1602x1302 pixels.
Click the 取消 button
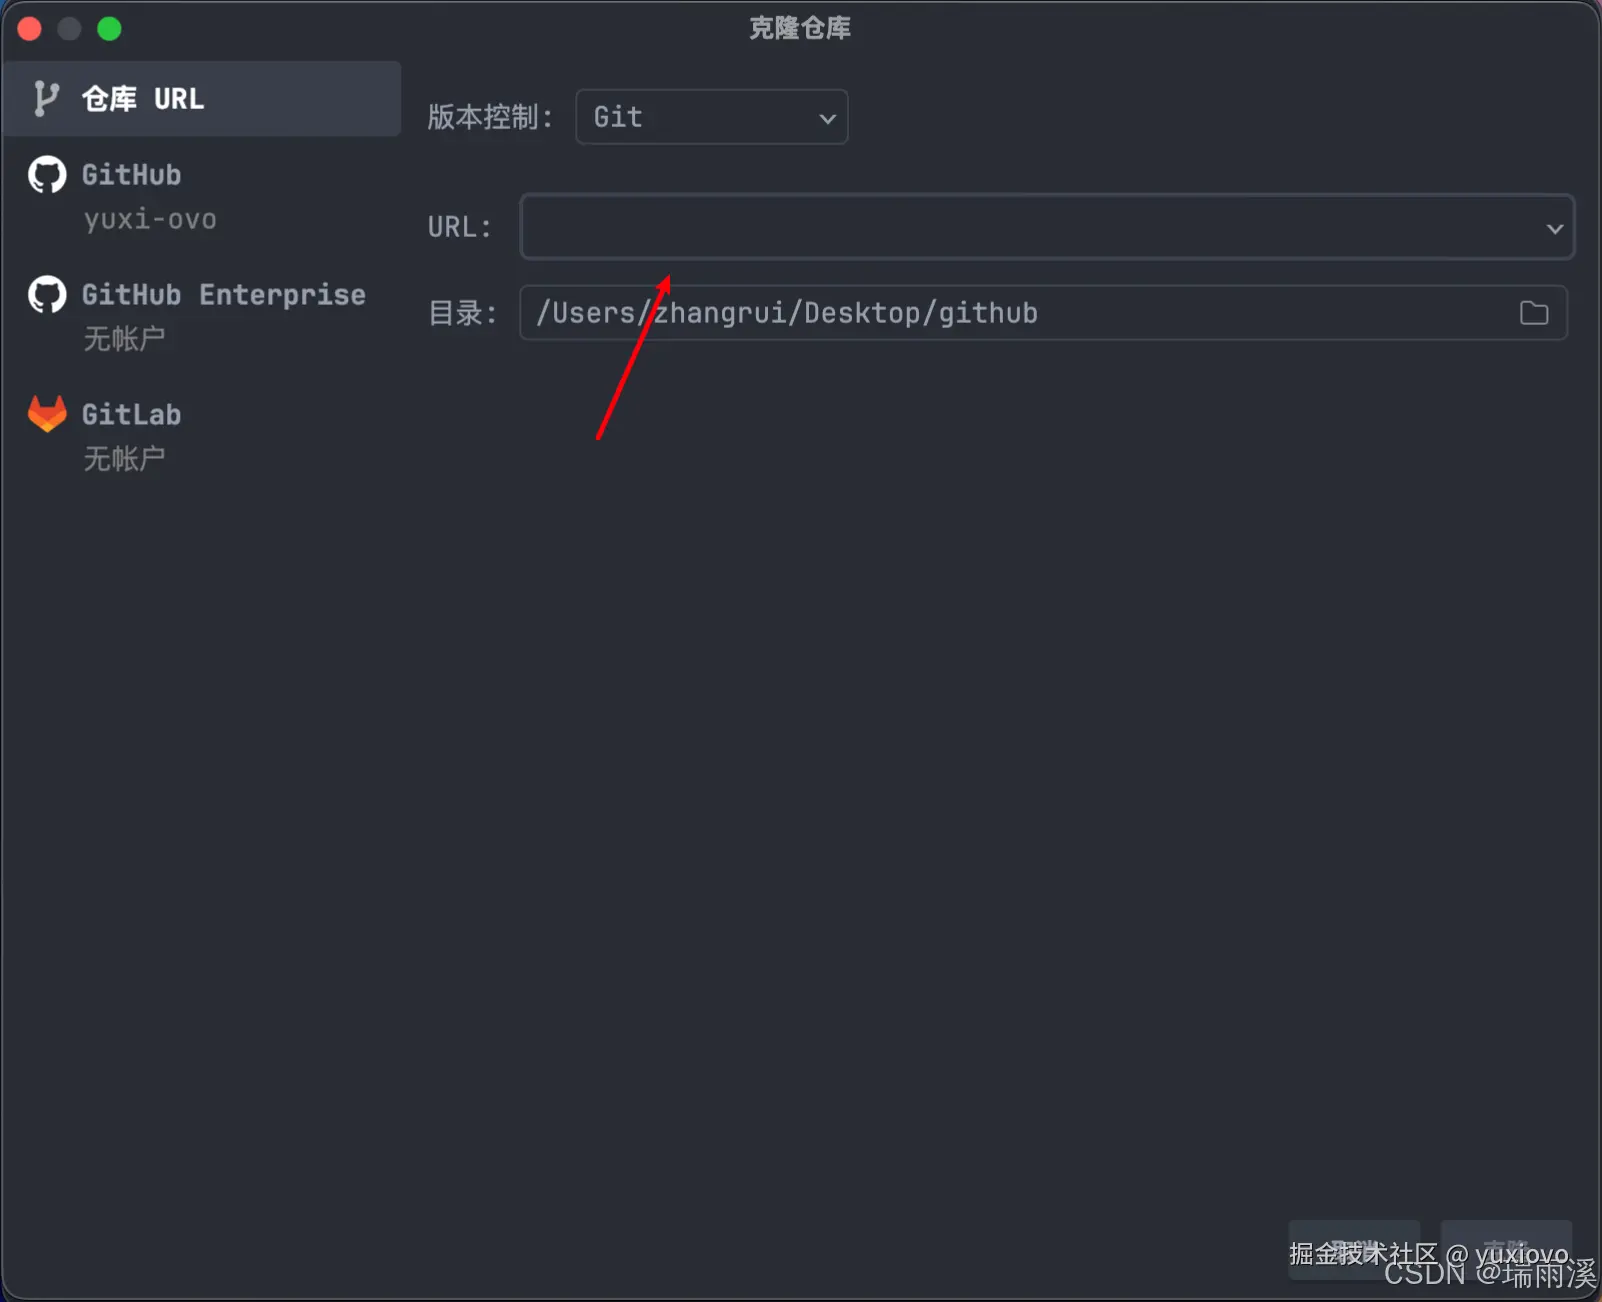(x=1355, y=1248)
